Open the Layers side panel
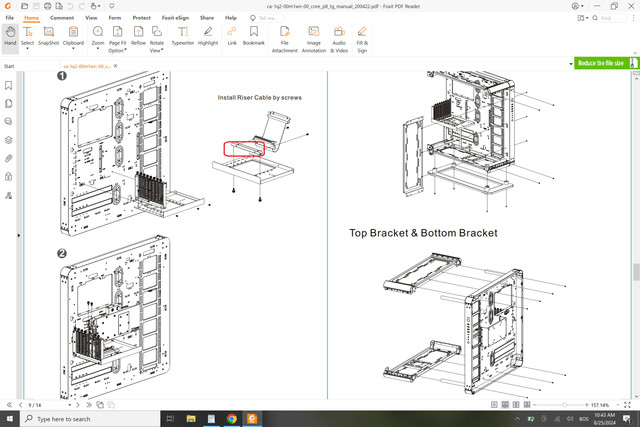 pos(8,140)
